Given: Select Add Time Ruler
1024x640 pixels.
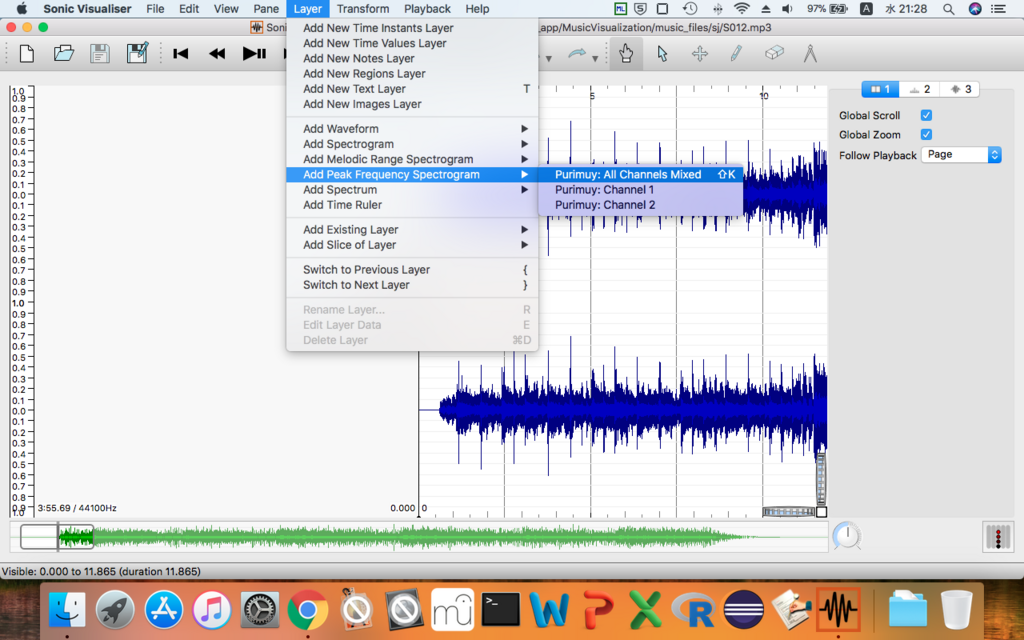Looking at the screenshot, I should [x=412, y=204].
